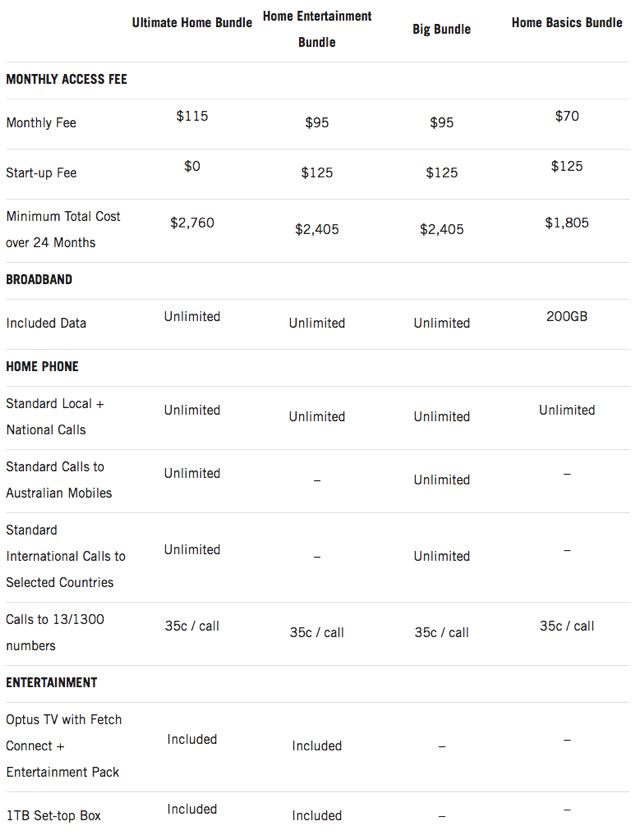Click the Minimum Total Cost over 24 Months label
This screenshot has height=840, width=640.
tap(63, 229)
